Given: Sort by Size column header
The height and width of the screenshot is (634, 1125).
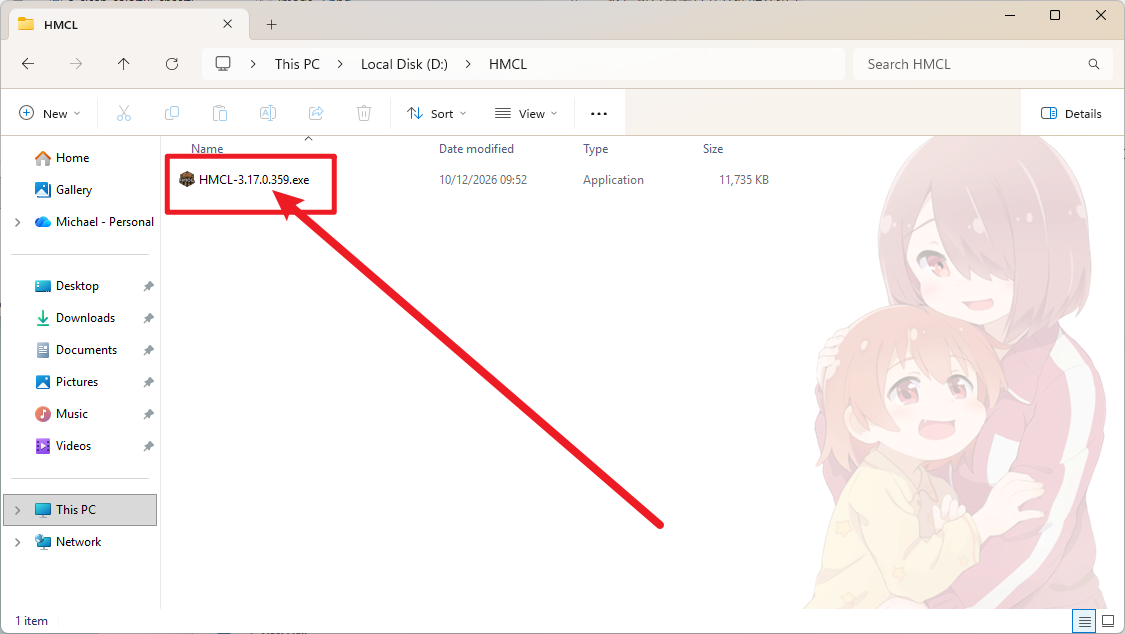Looking at the screenshot, I should click(713, 149).
